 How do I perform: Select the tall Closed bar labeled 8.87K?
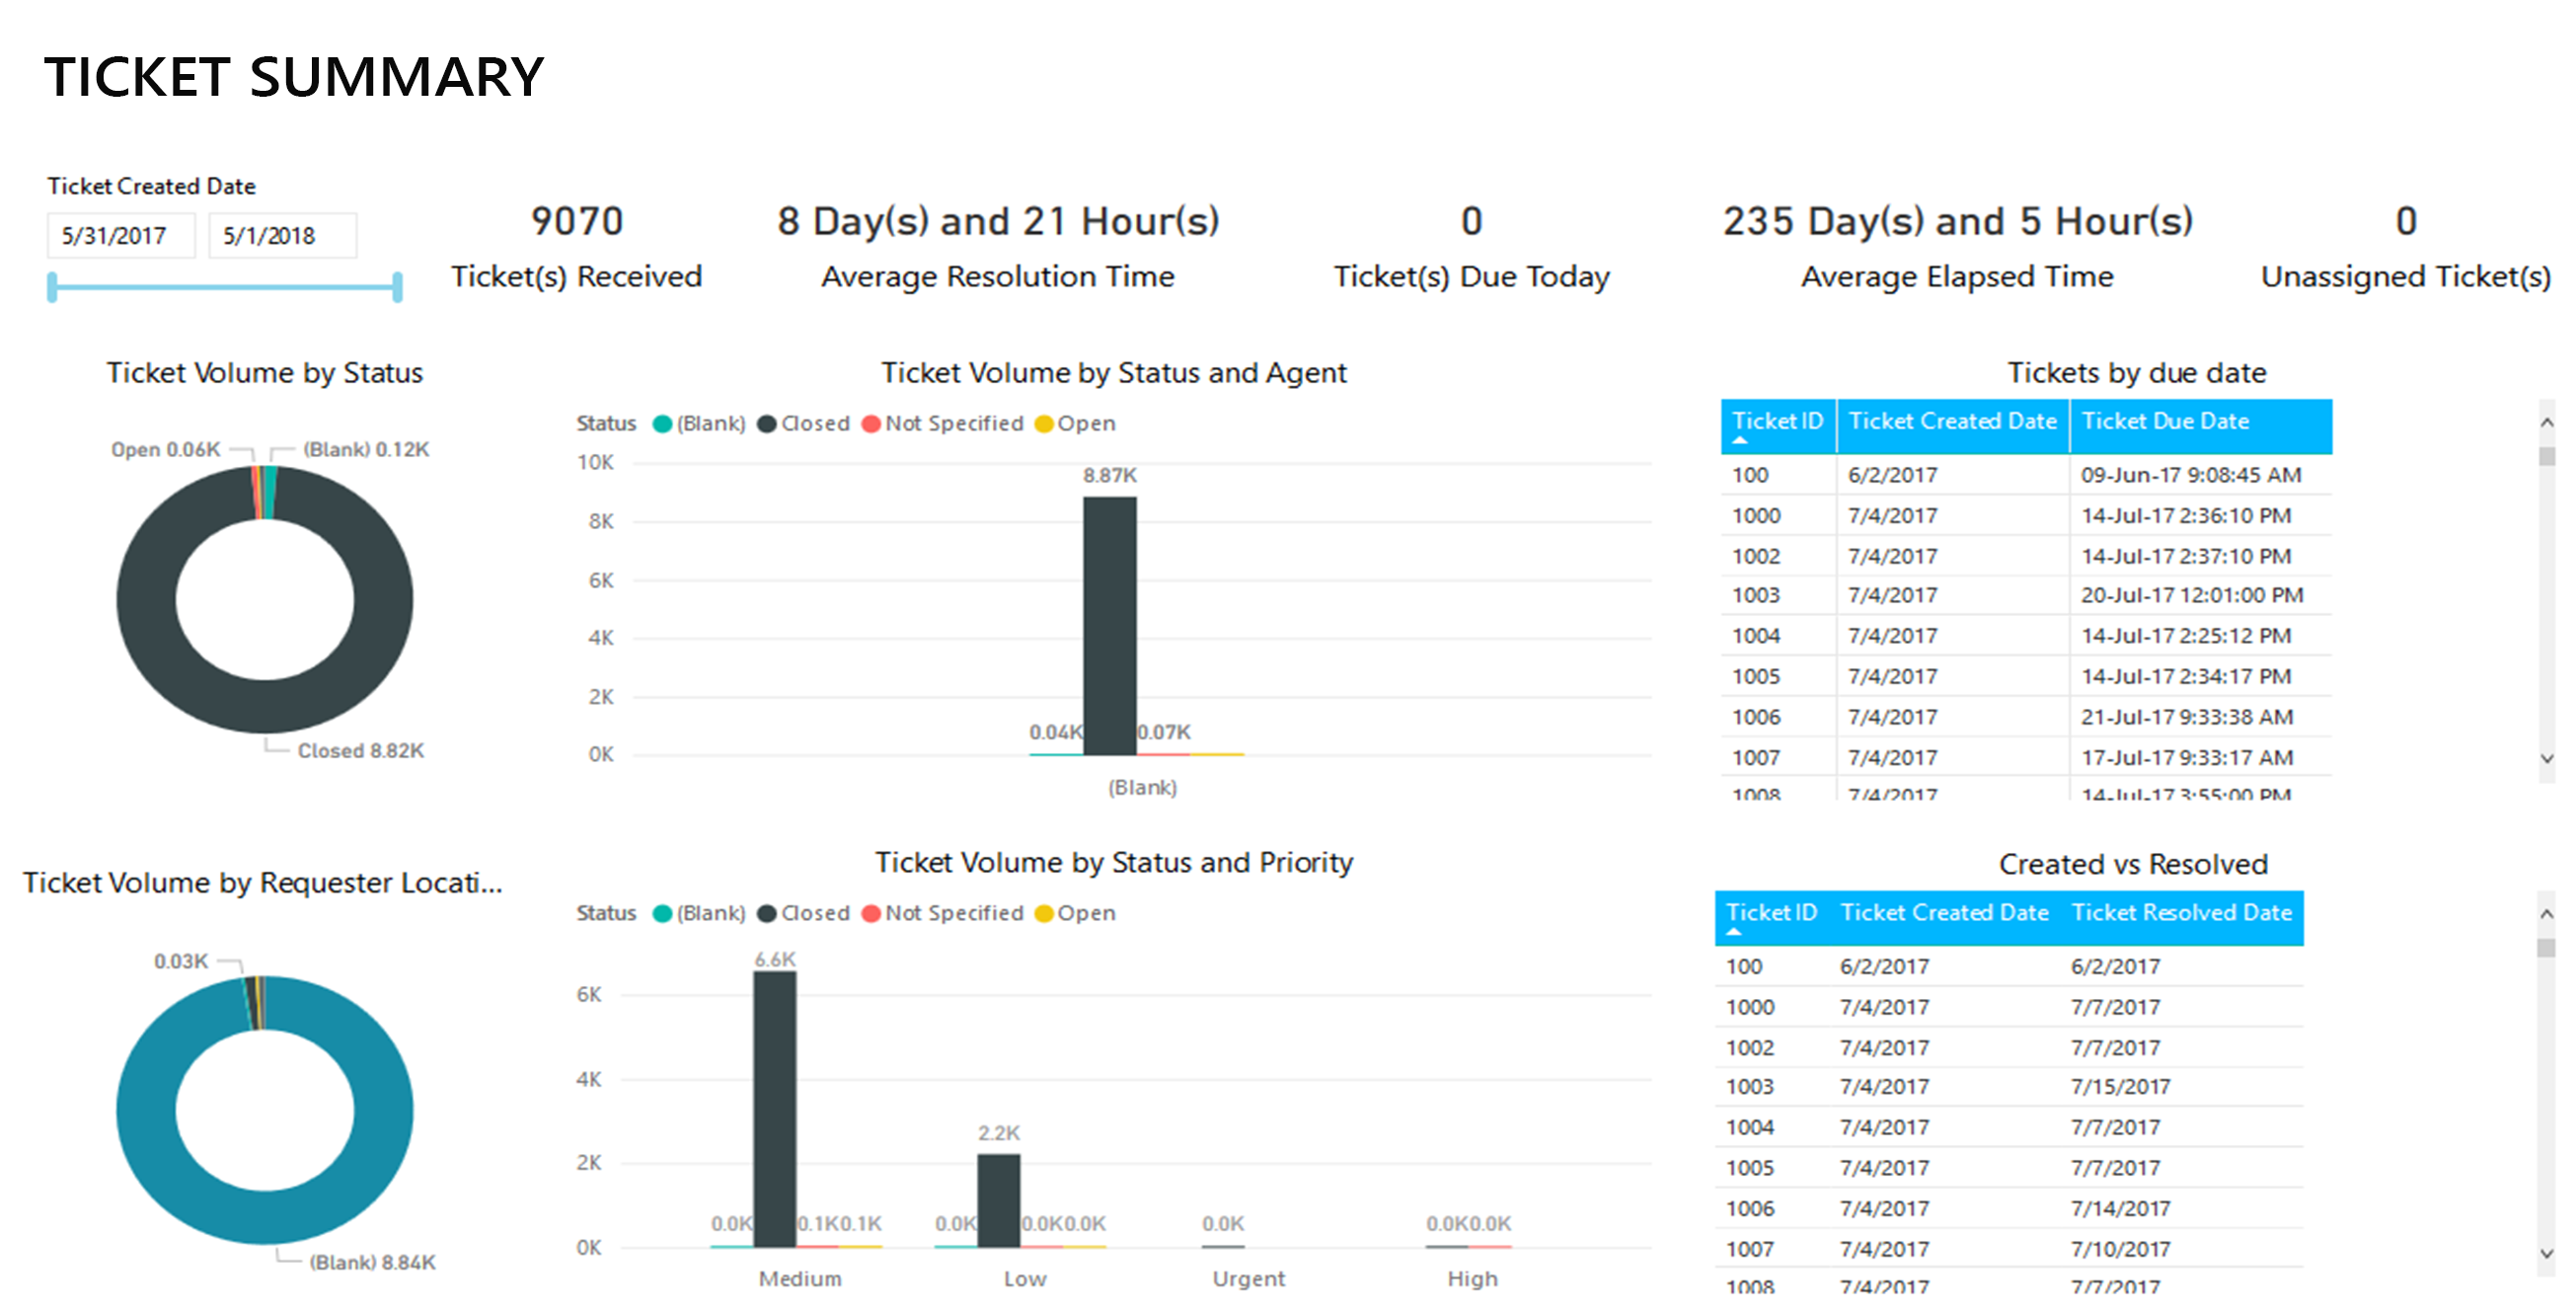tap(1109, 625)
